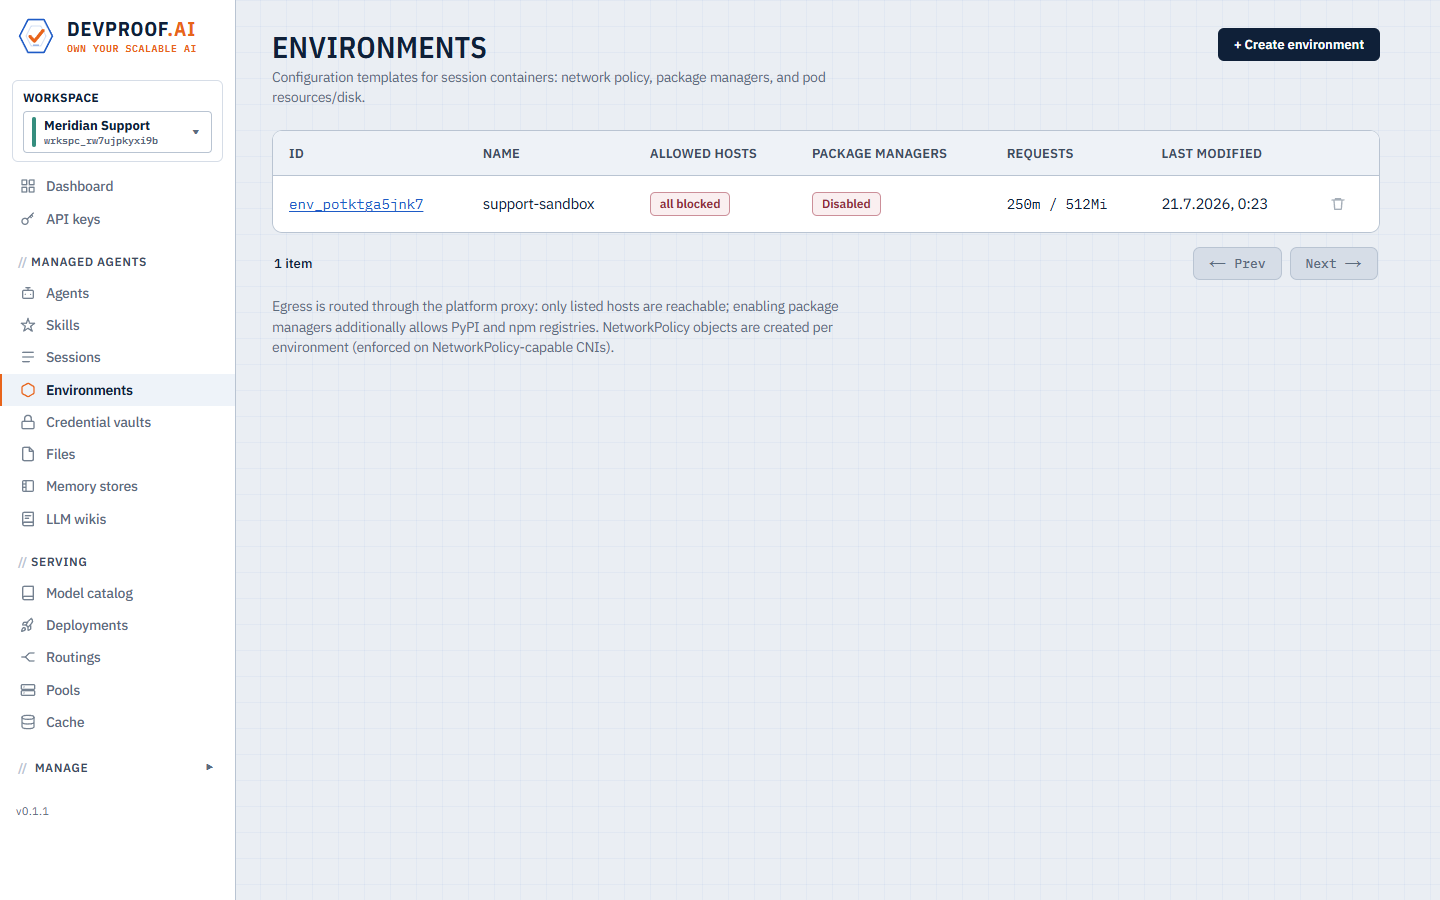Viewport: 1440px width, 900px height.
Task: Expand the Manage section arrow
Action: point(209,767)
